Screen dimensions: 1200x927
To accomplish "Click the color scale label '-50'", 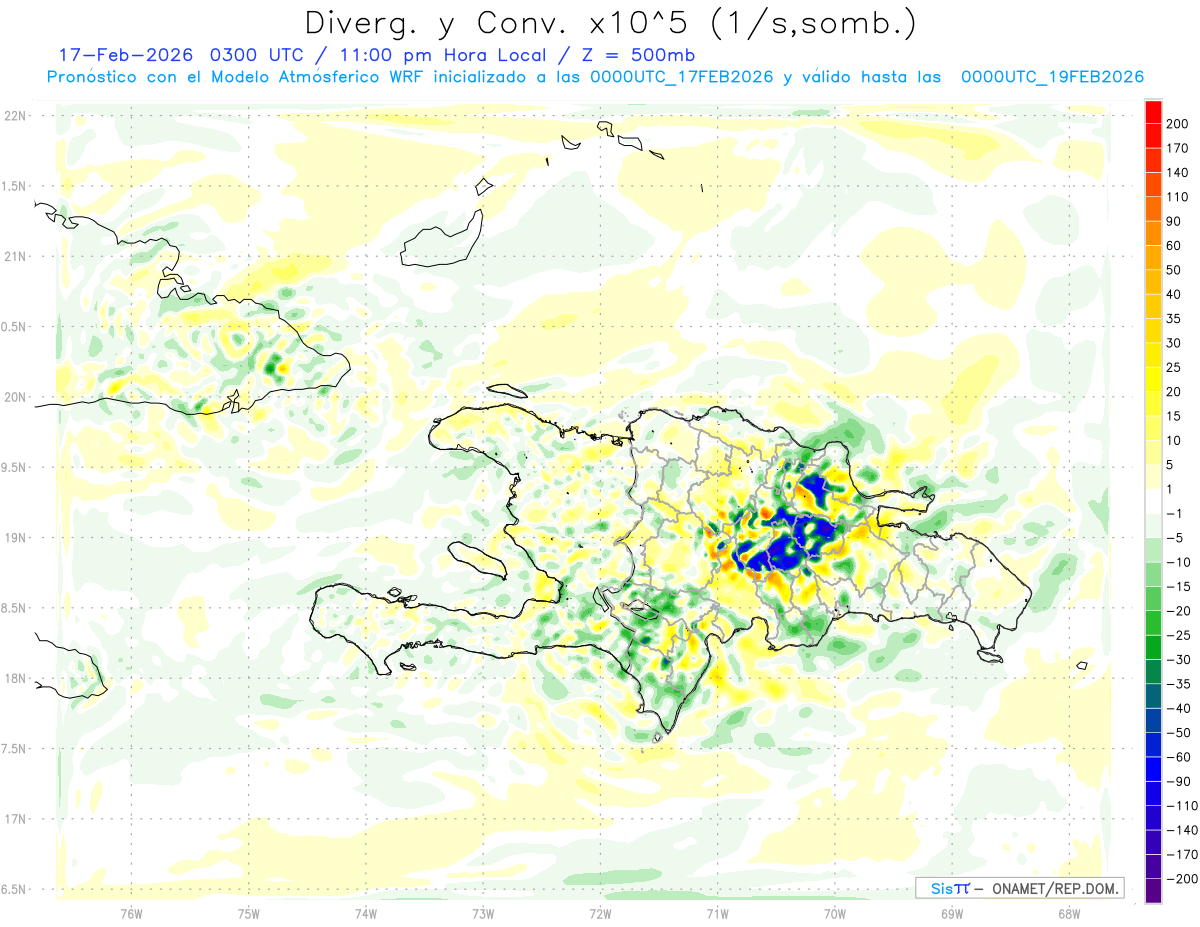I will tap(1181, 733).
